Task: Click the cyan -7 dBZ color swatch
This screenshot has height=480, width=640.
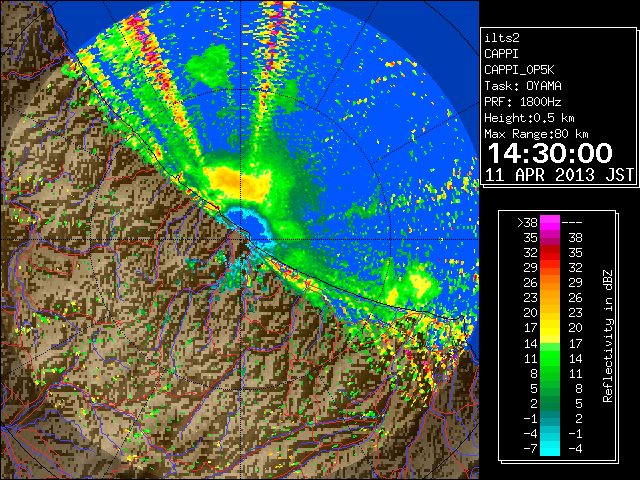Action: pyautogui.click(x=550, y=448)
